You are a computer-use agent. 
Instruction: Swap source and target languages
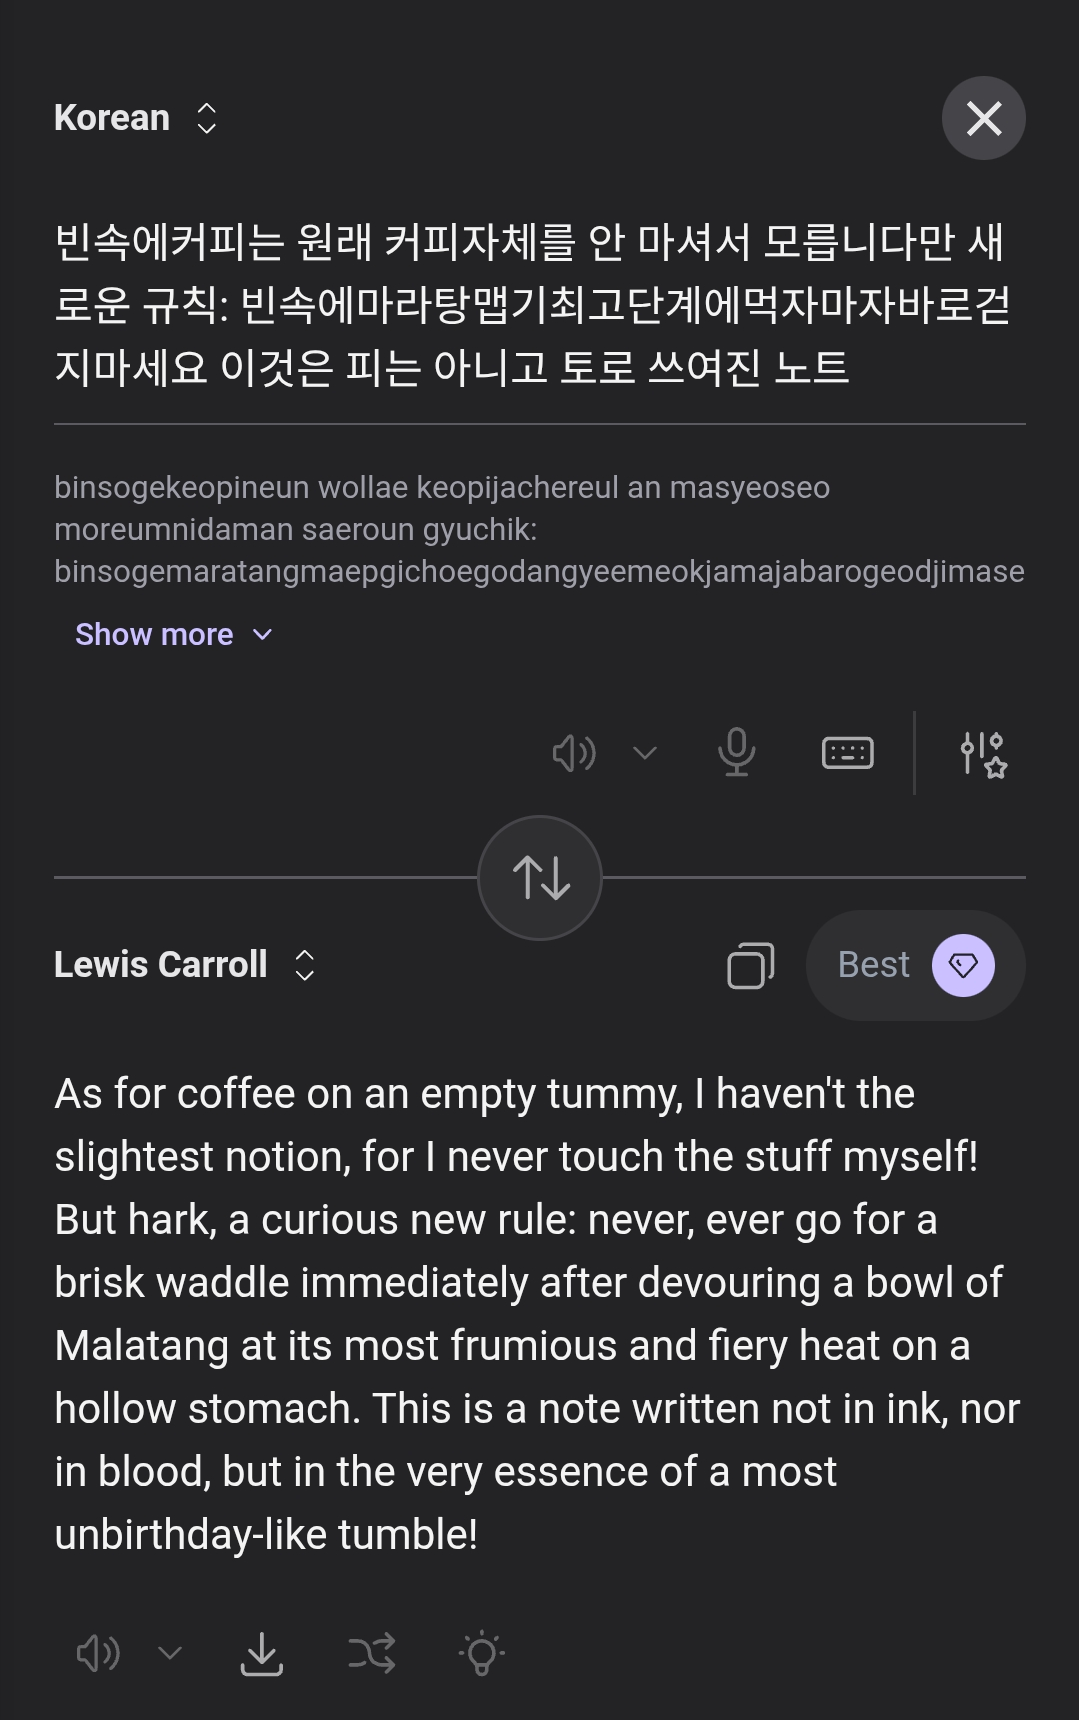[x=540, y=878]
